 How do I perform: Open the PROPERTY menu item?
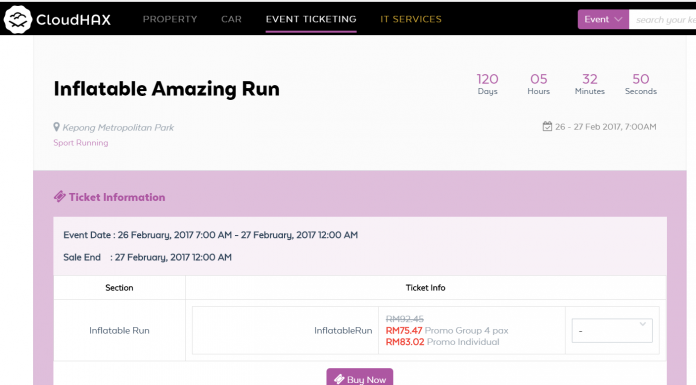coord(170,19)
